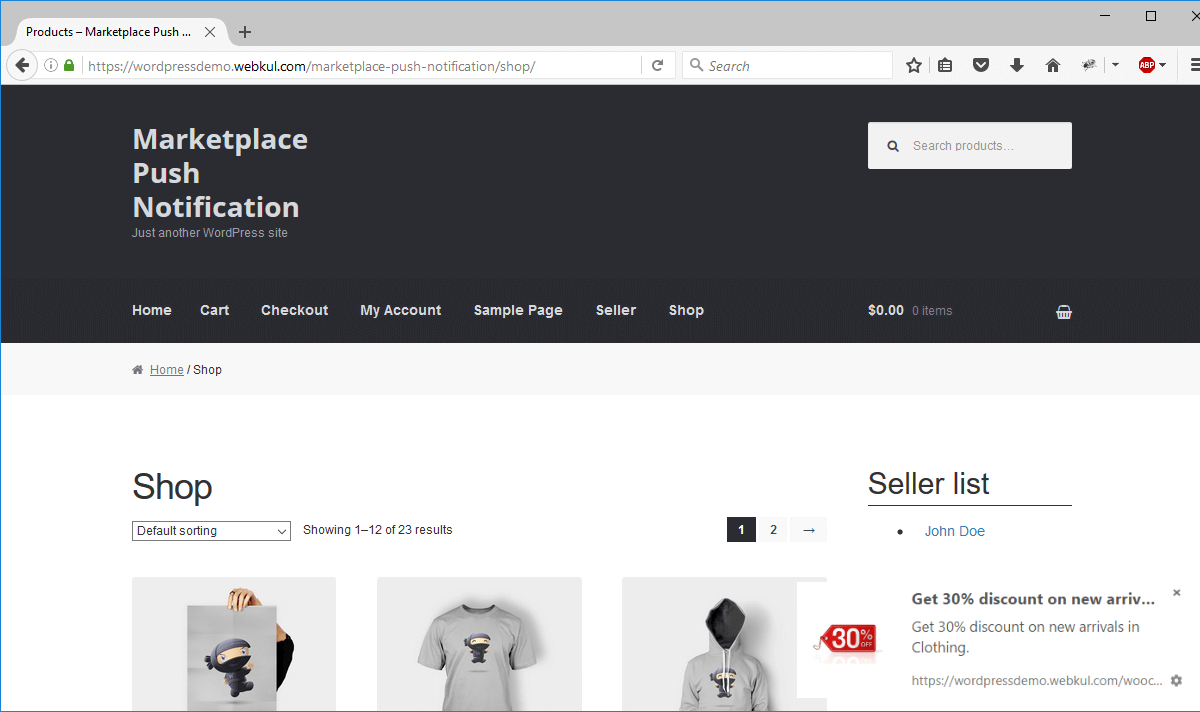This screenshot has width=1200, height=712.
Task: Open the Downloads panel
Action: 1017,64
